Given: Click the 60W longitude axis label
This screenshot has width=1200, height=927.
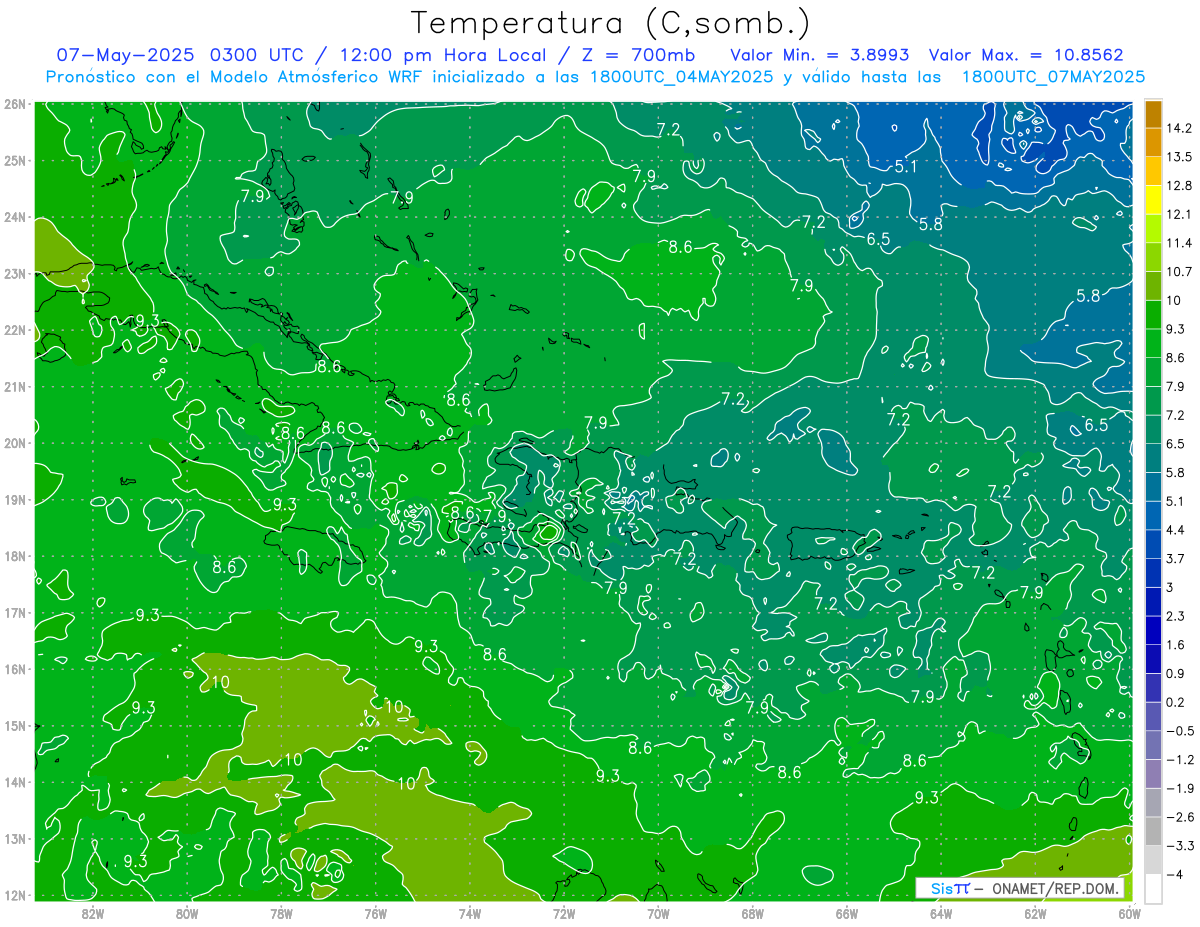Looking at the screenshot, I should (x=1129, y=913).
